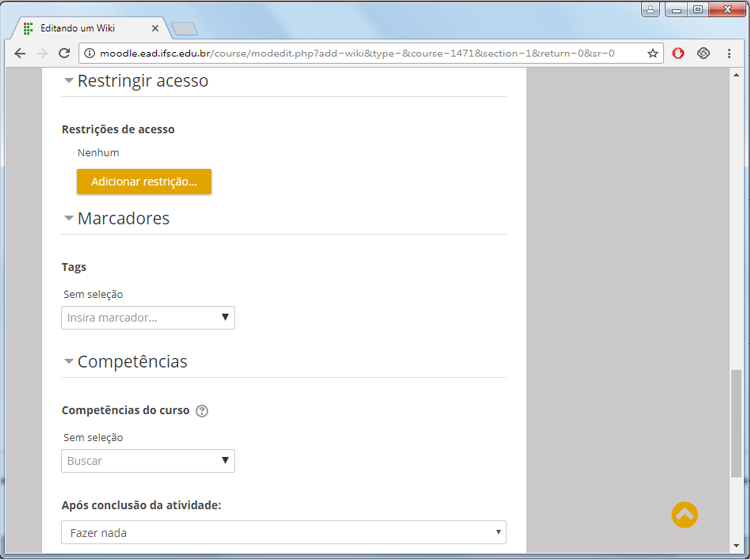Screen dimensions: 750x560
Task: Go back using the browser back arrow
Action: [19, 53]
